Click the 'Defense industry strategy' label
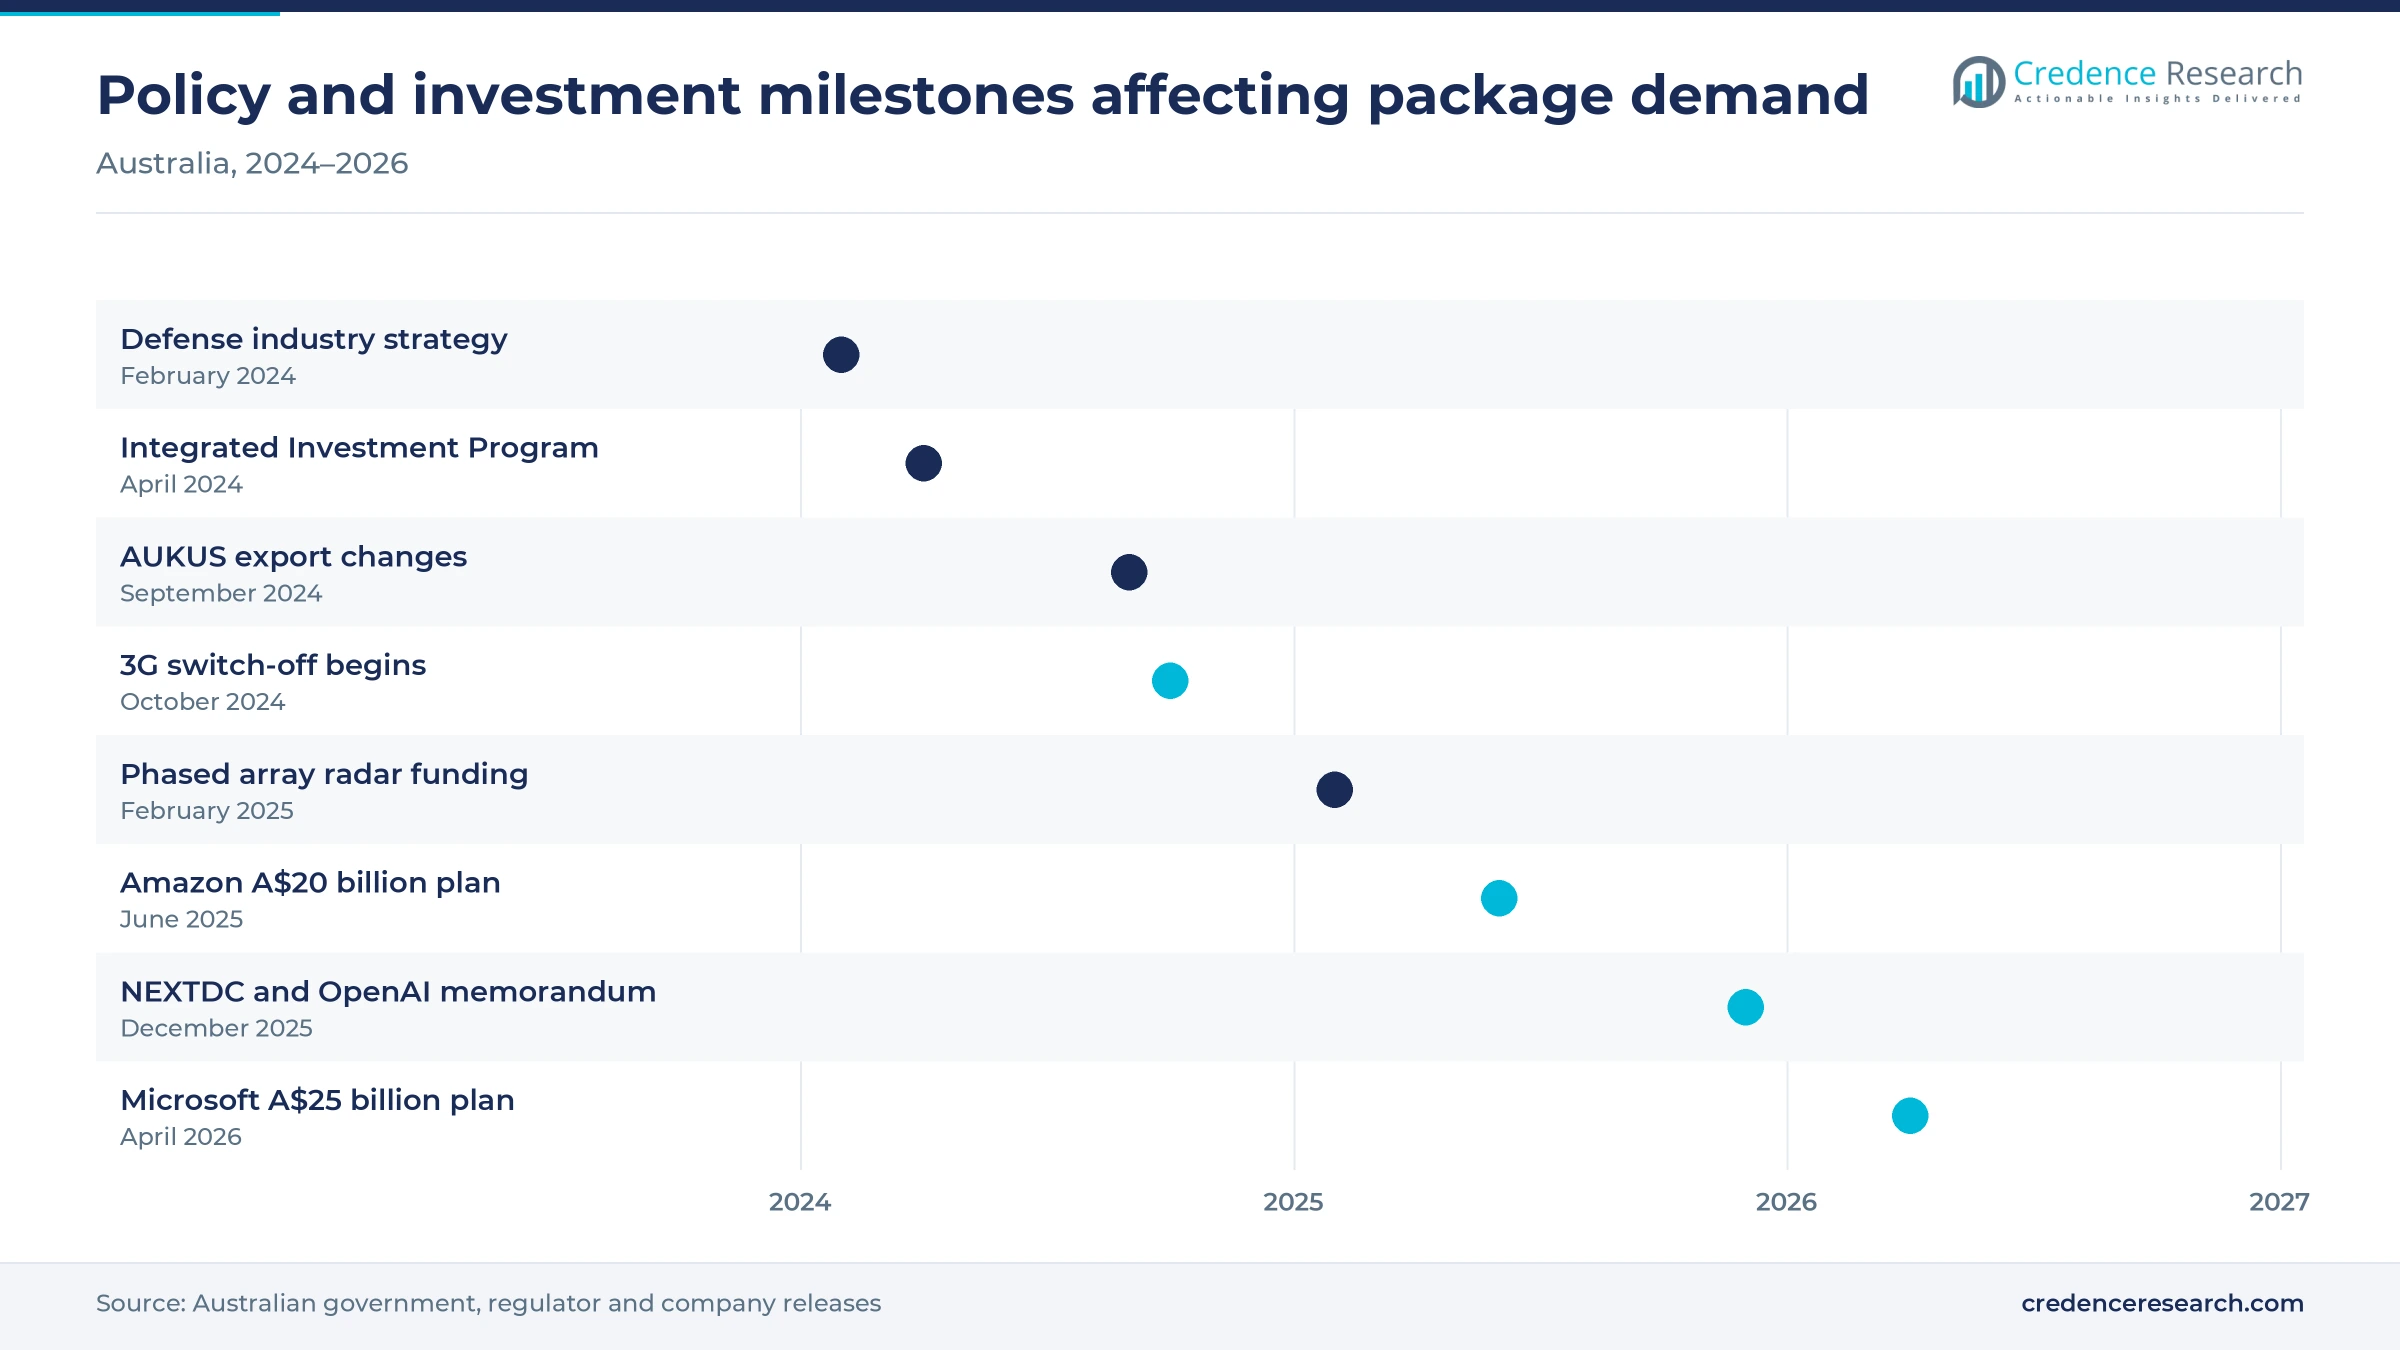This screenshot has height=1350, width=2400. point(313,339)
